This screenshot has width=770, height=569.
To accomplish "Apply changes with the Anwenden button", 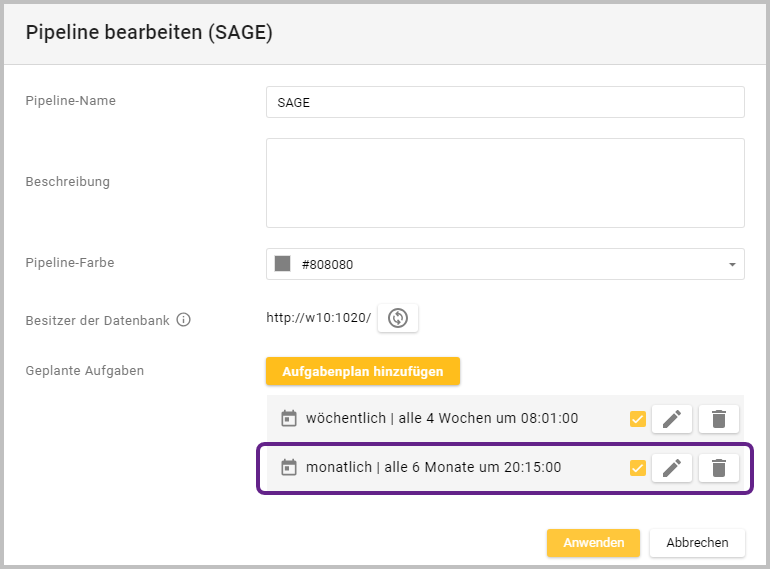I will click(x=593, y=542).
